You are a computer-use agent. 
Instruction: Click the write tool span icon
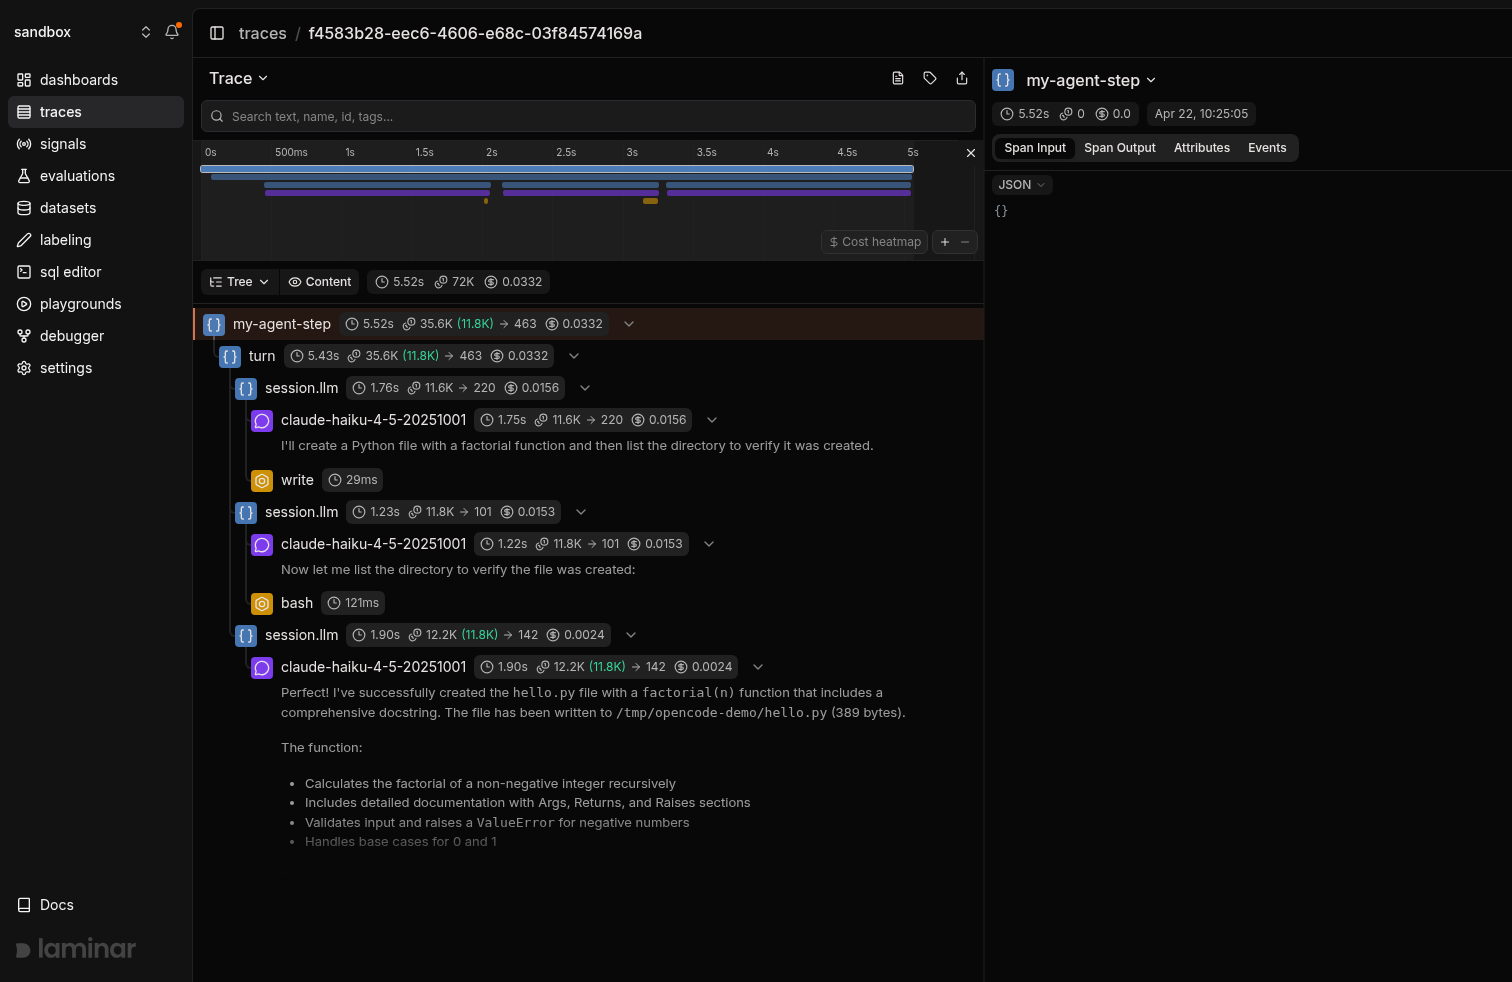point(262,480)
